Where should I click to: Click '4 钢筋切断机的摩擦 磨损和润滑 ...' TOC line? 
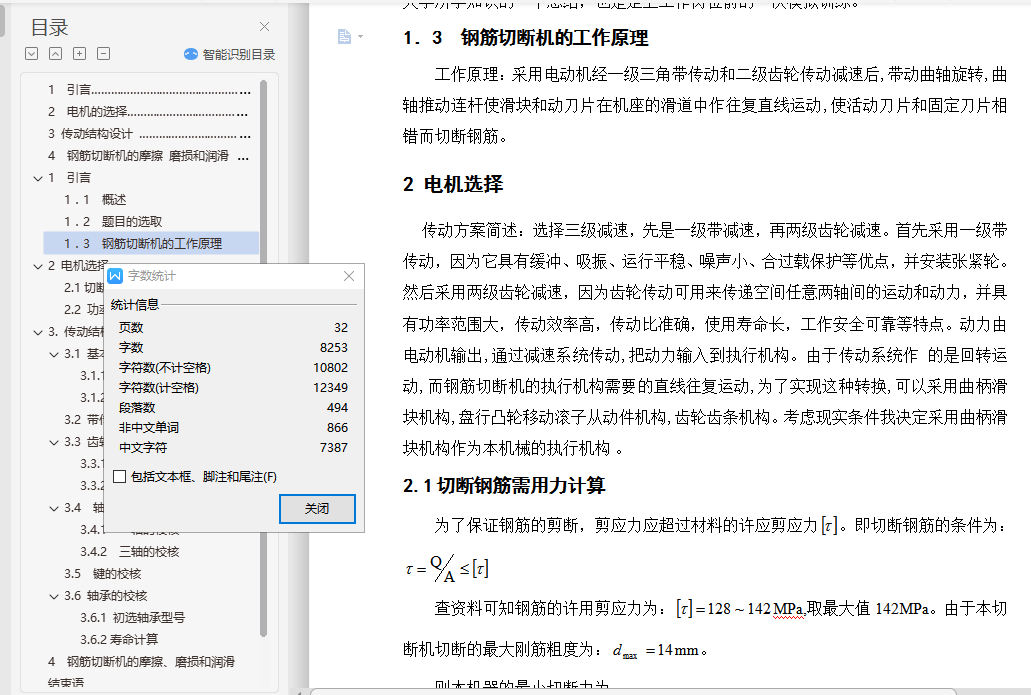tap(149, 156)
